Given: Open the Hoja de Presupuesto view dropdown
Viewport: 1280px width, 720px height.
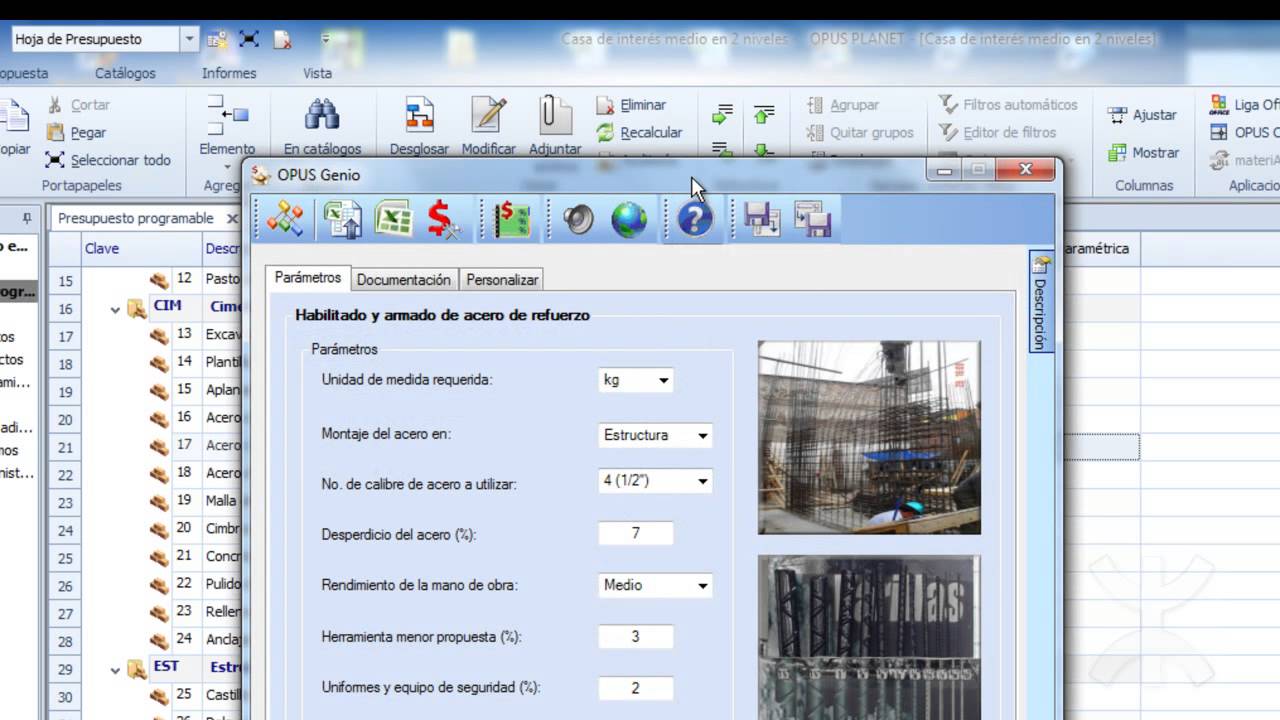Looking at the screenshot, I should tap(190, 39).
